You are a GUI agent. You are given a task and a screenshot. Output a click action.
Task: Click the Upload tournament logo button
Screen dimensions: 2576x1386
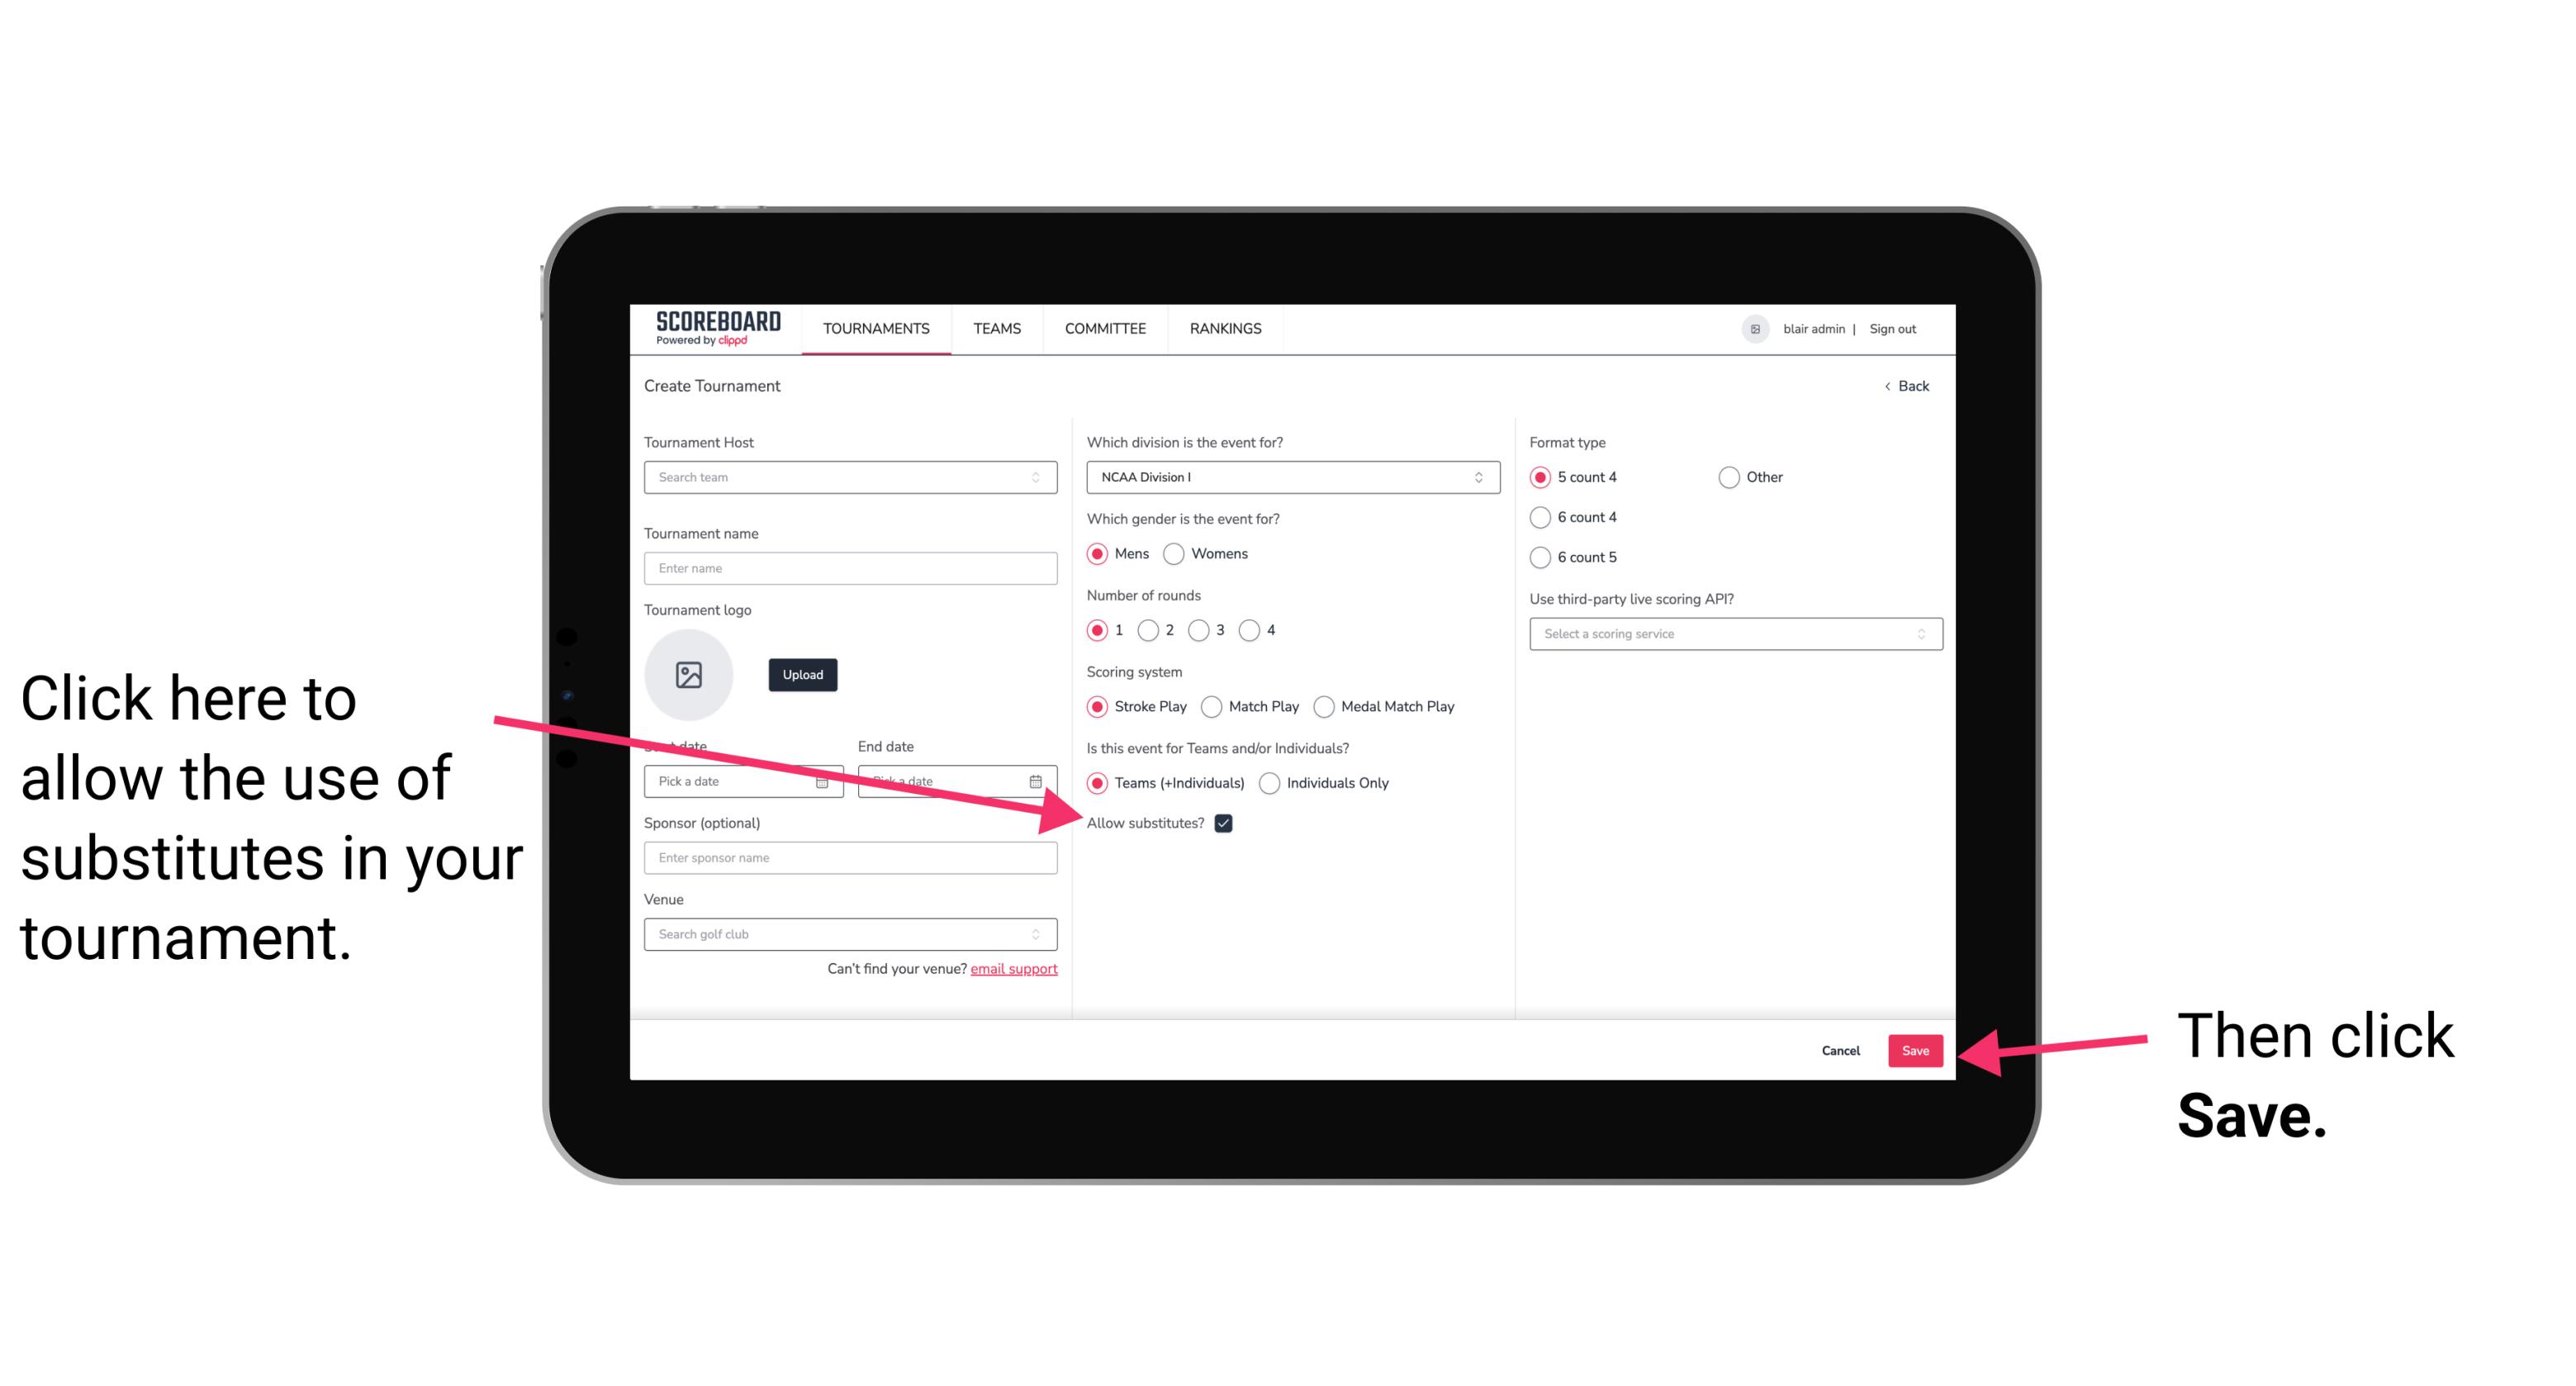pos(800,674)
